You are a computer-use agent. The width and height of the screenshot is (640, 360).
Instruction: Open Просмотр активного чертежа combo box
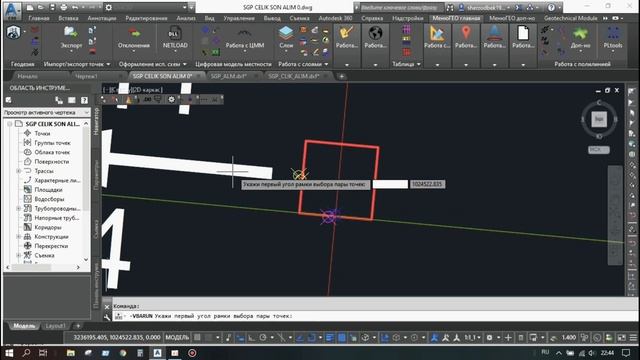(47, 112)
